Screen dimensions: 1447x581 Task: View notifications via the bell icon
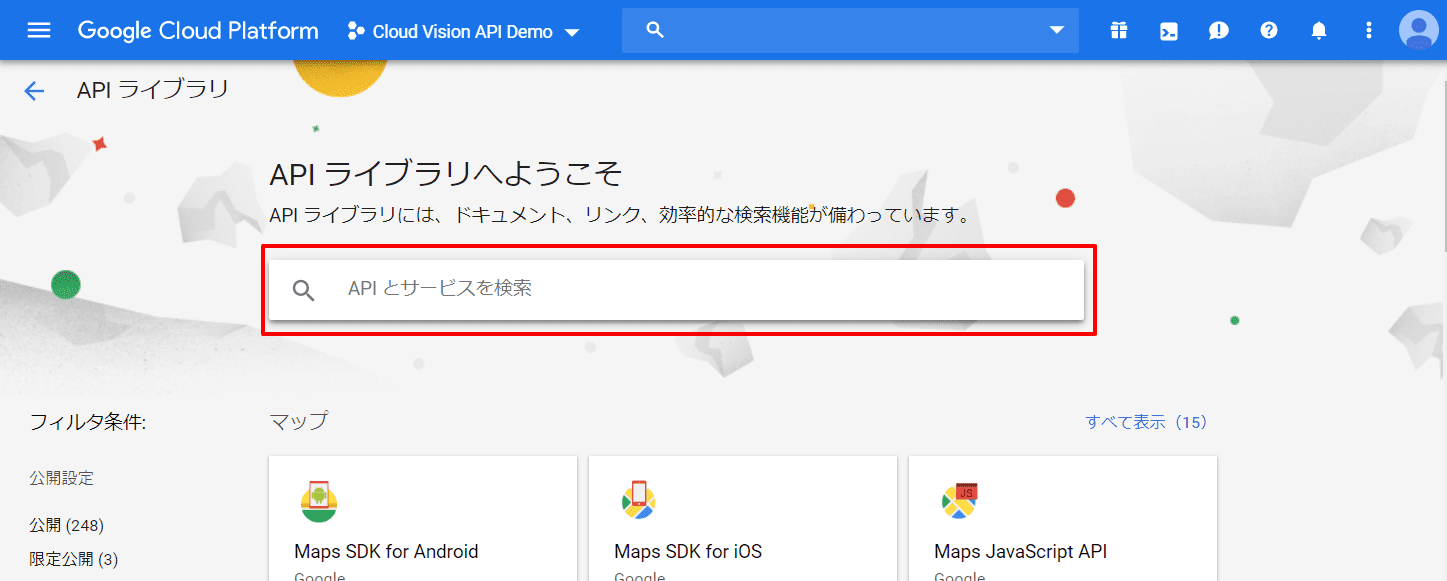(x=1318, y=30)
